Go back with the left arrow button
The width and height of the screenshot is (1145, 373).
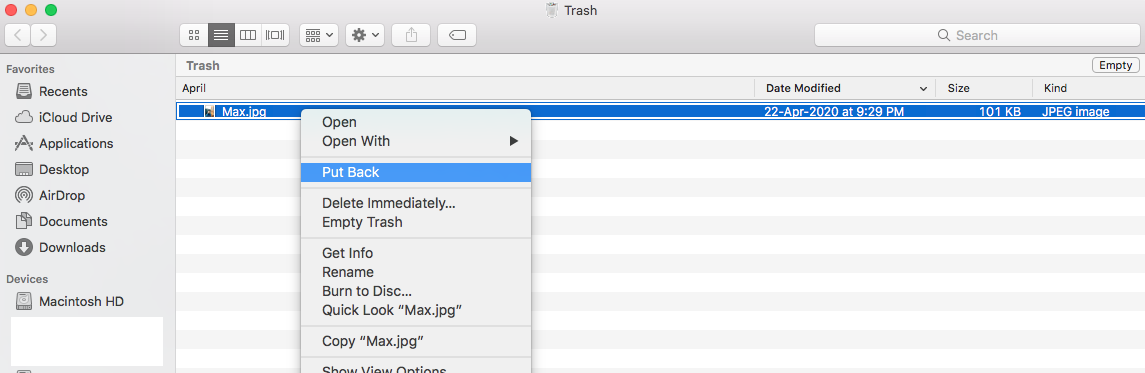tap(18, 35)
